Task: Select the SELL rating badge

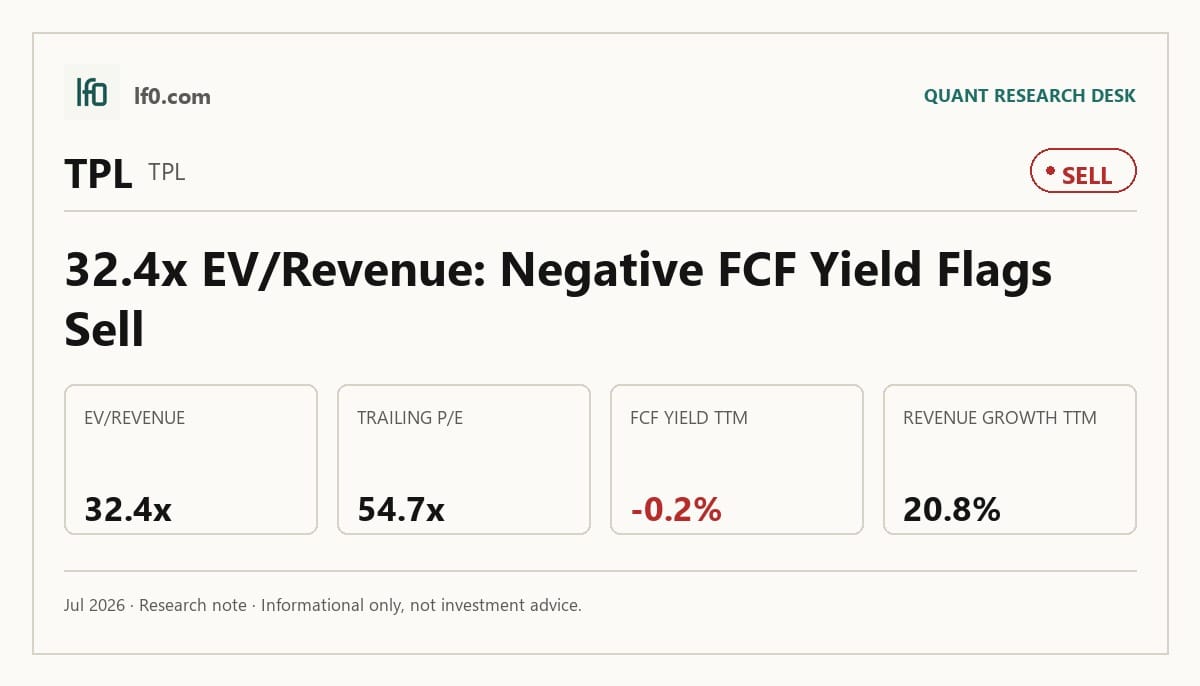Action: (x=1083, y=172)
